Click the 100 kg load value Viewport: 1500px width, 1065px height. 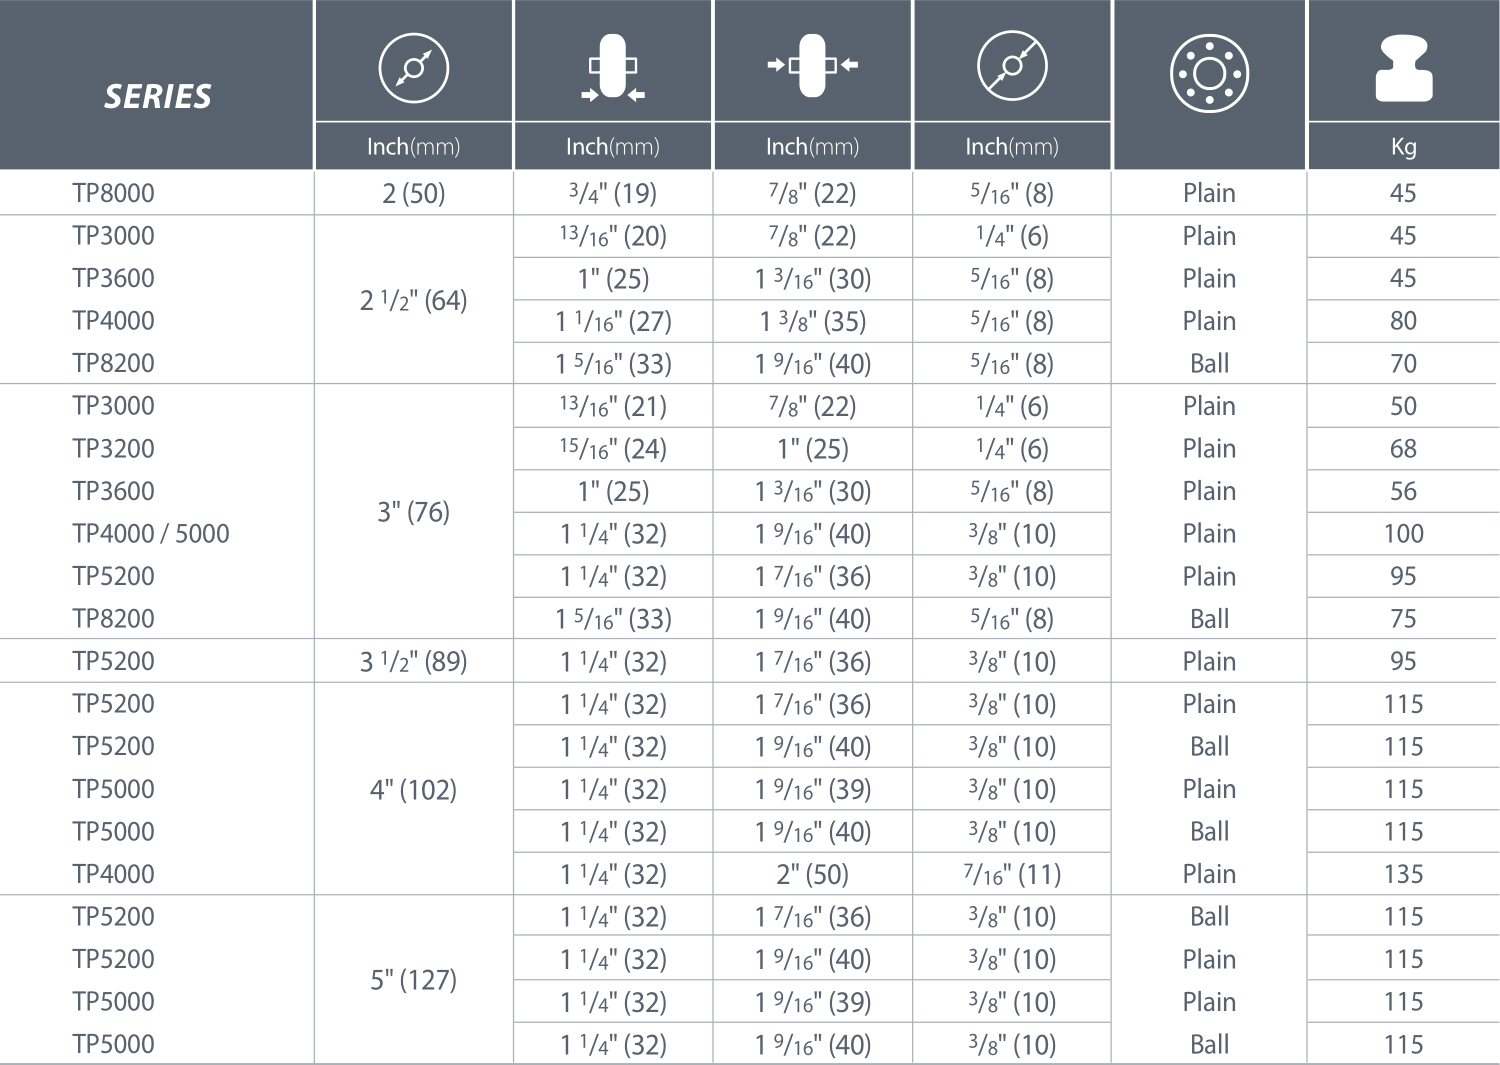[1404, 534]
